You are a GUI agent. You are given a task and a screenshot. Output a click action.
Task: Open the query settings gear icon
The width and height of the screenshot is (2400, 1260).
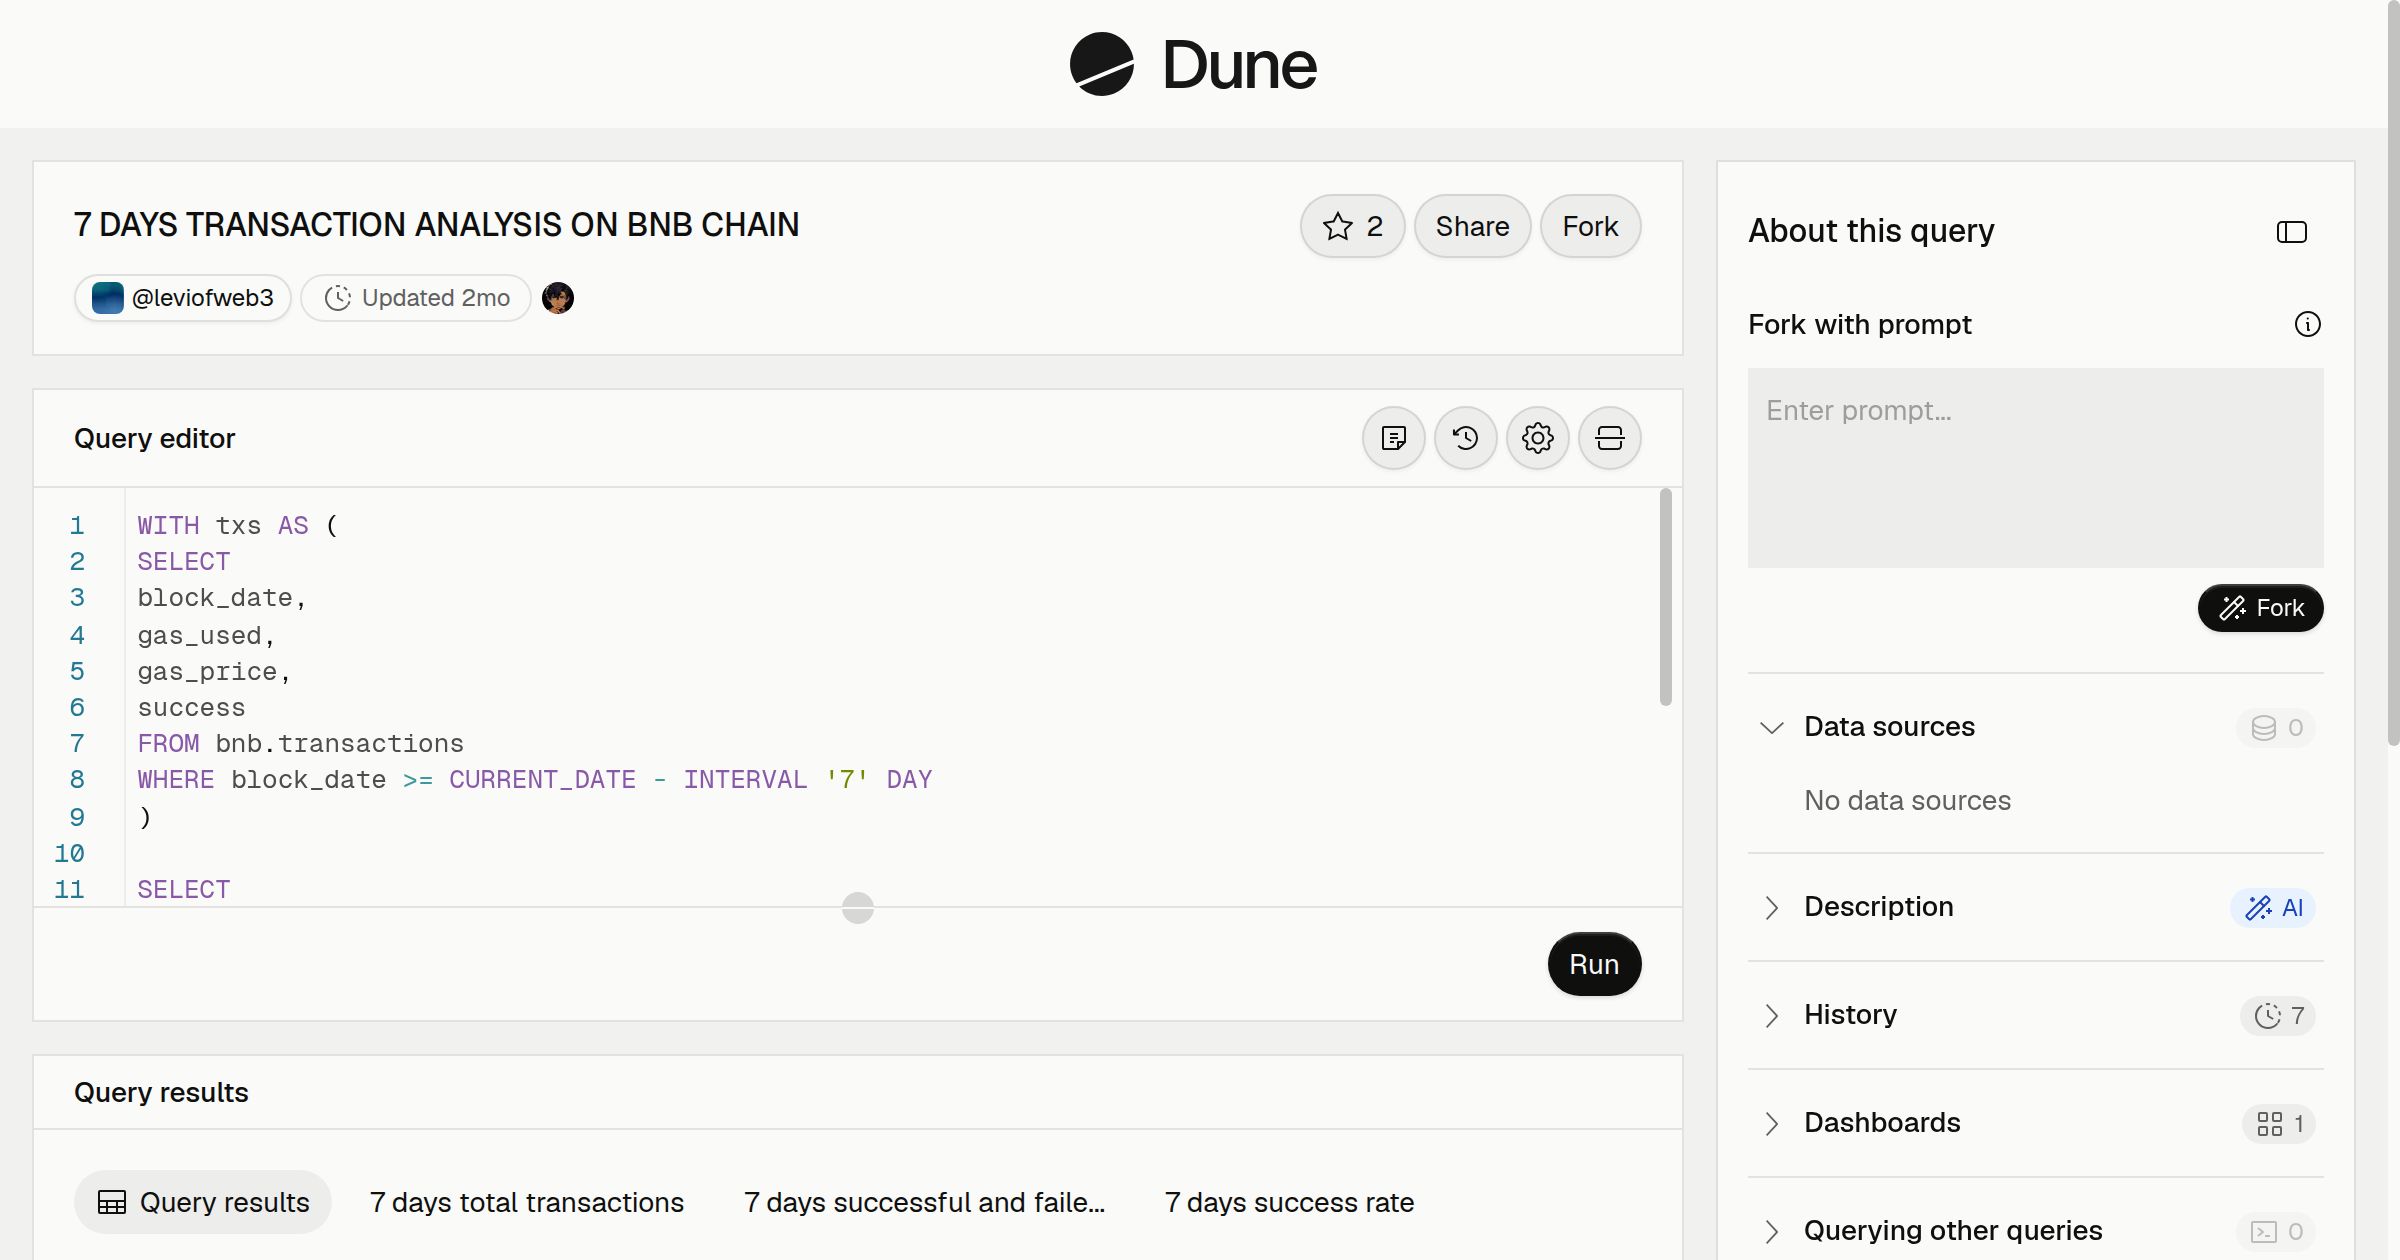[x=1538, y=438]
